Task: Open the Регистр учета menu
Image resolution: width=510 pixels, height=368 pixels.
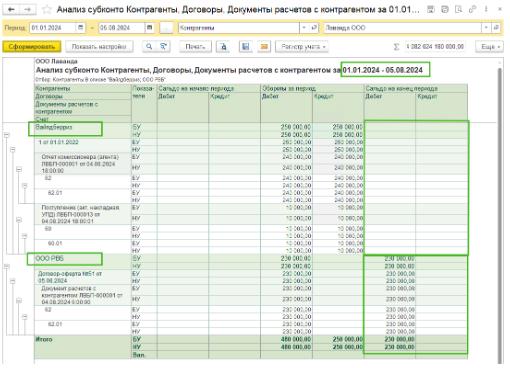Action: pyautogui.click(x=302, y=47)
